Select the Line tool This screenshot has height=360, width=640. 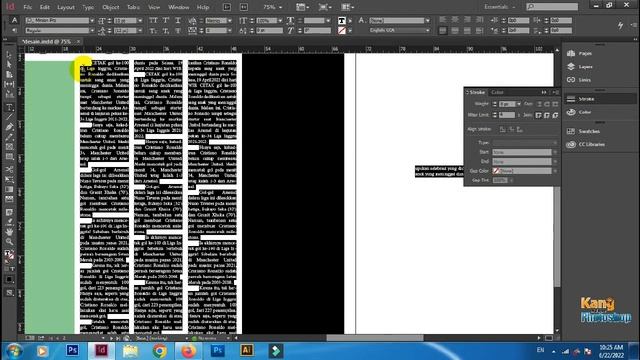point(9,117)
